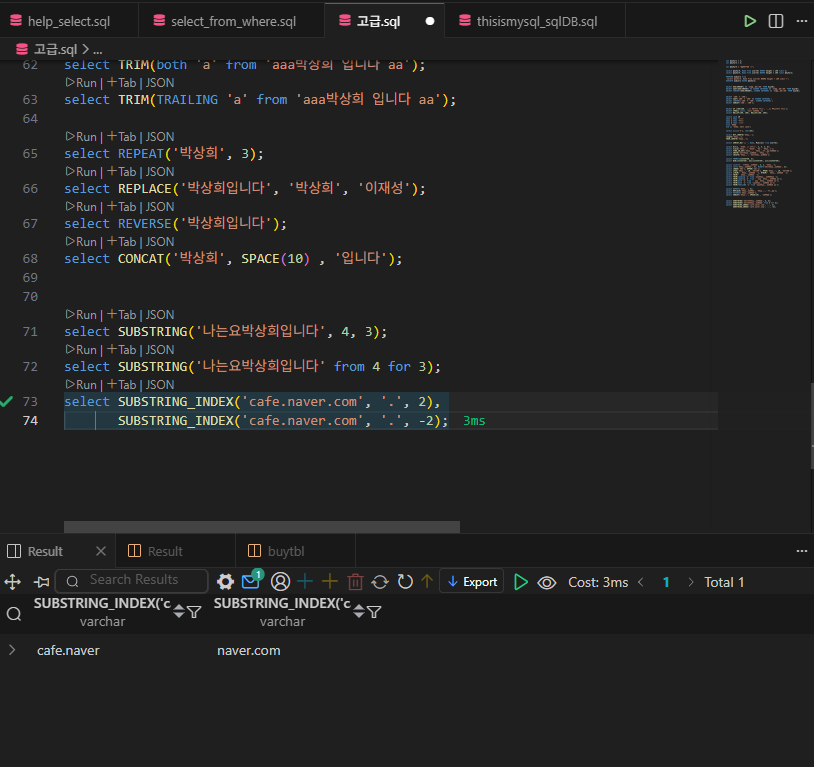Image resolution: width=814 pixels, height=767 pixels.
Task: Sort second SUBSTRING_INDEX column
Action: [x=359, y=611]
